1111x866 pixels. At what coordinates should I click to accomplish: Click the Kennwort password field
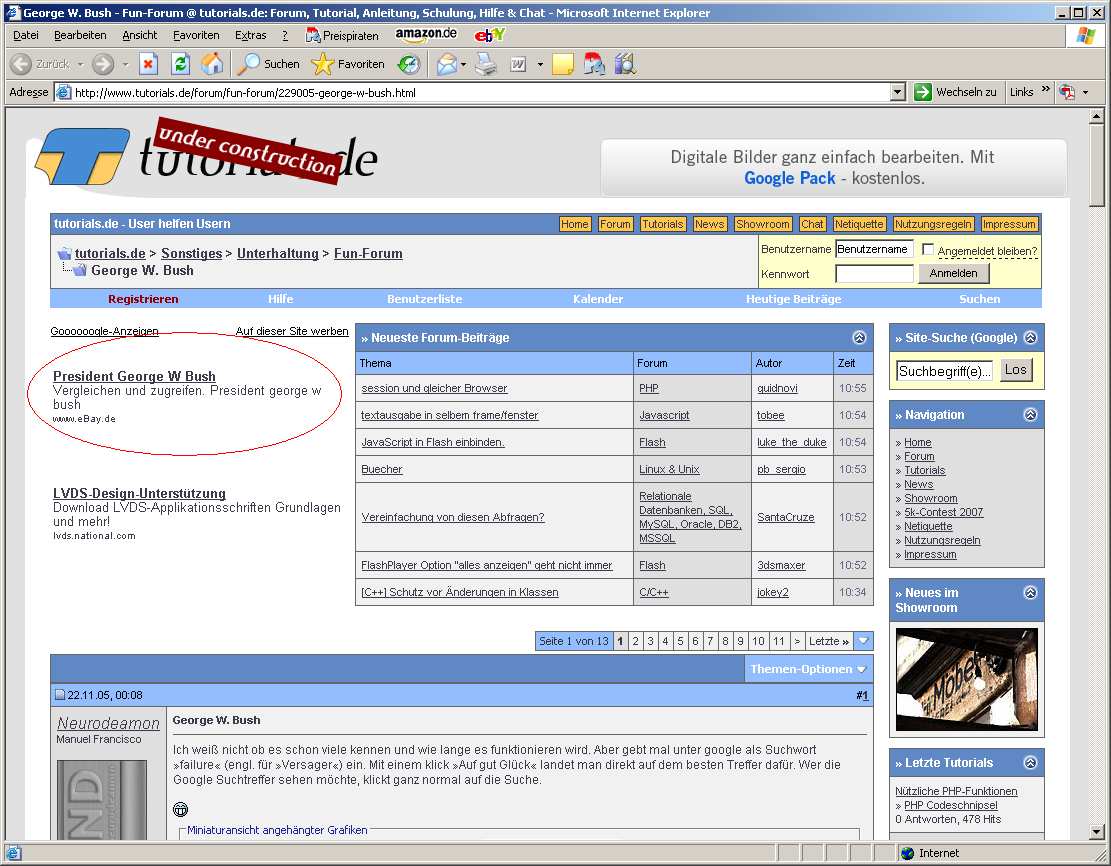point(874,274)
